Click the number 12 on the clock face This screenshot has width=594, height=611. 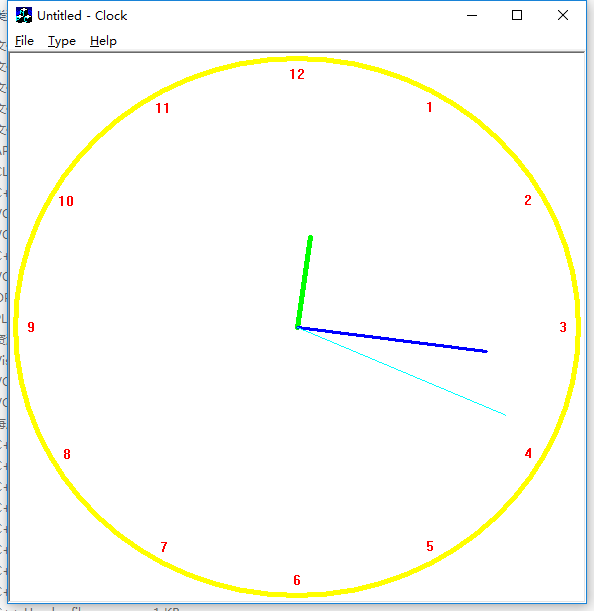(x=297, y=74)
